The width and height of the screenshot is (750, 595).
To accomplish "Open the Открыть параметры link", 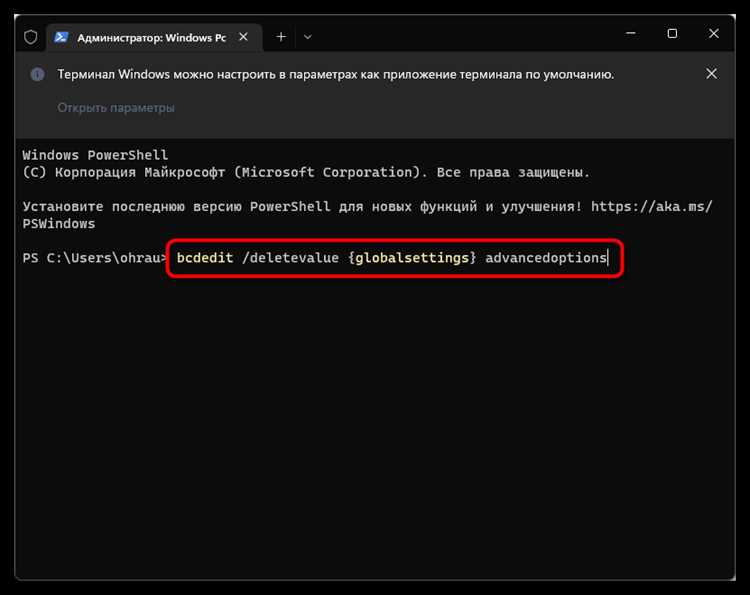I will point(116,108).
